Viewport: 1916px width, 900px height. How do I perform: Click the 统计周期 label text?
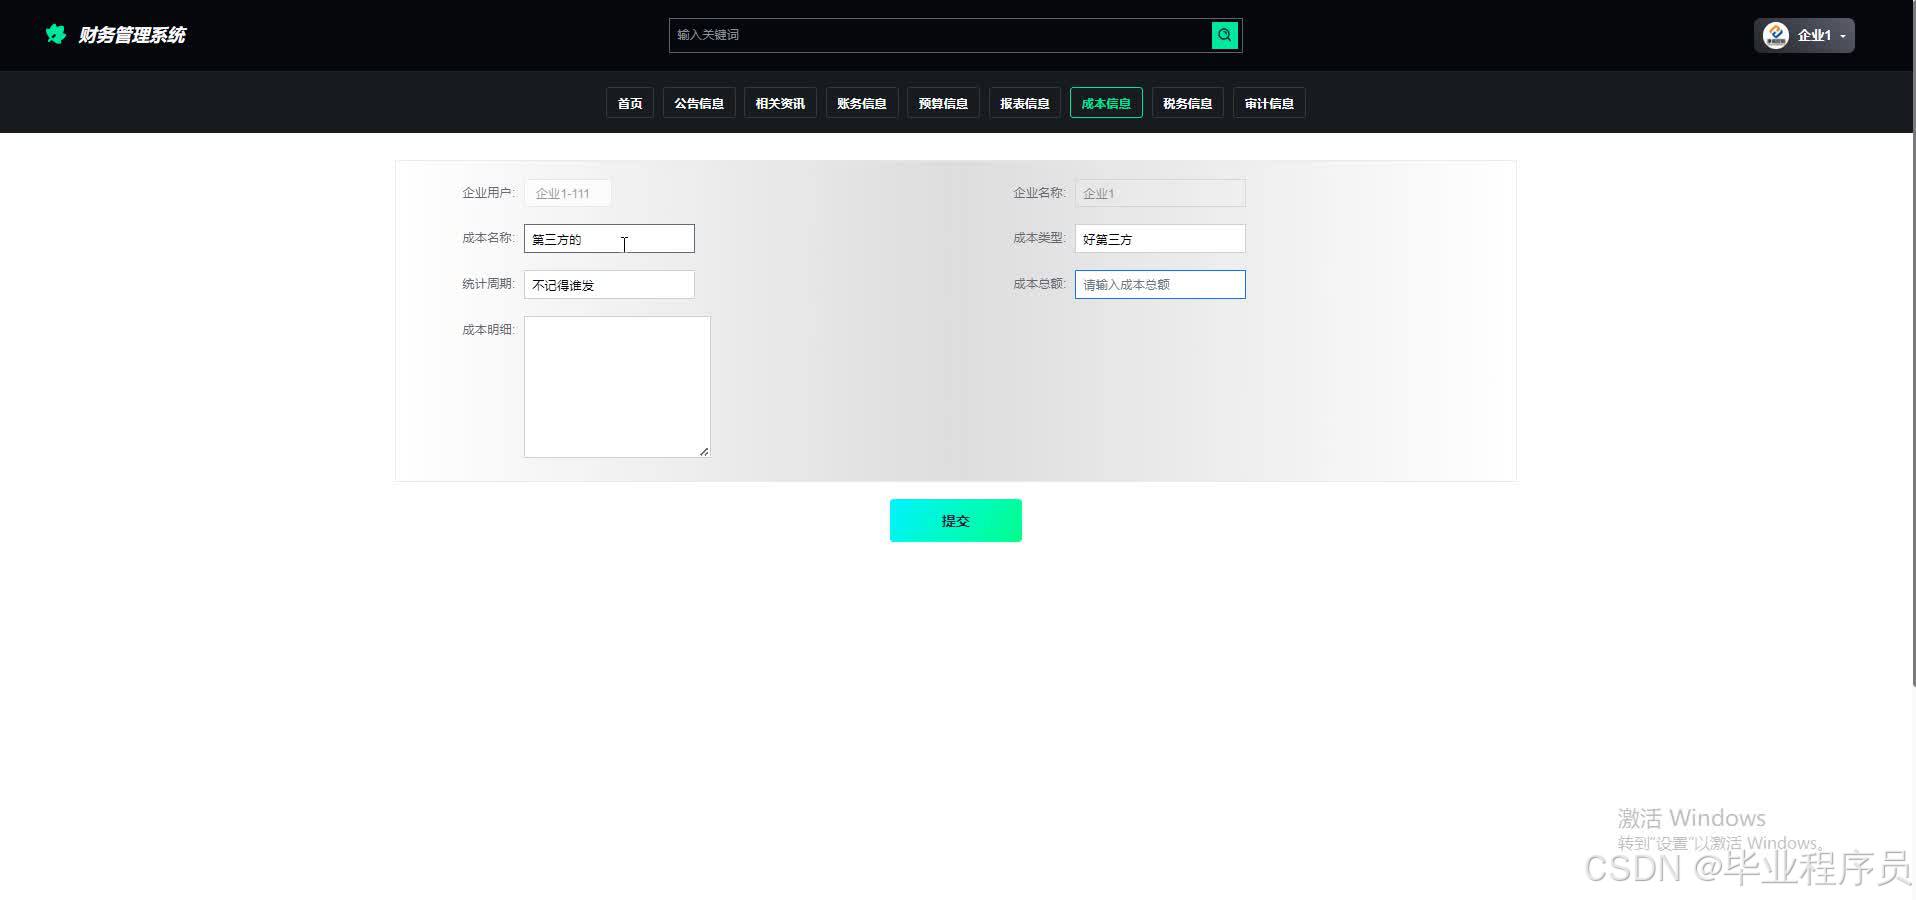(x=488, y=284)
